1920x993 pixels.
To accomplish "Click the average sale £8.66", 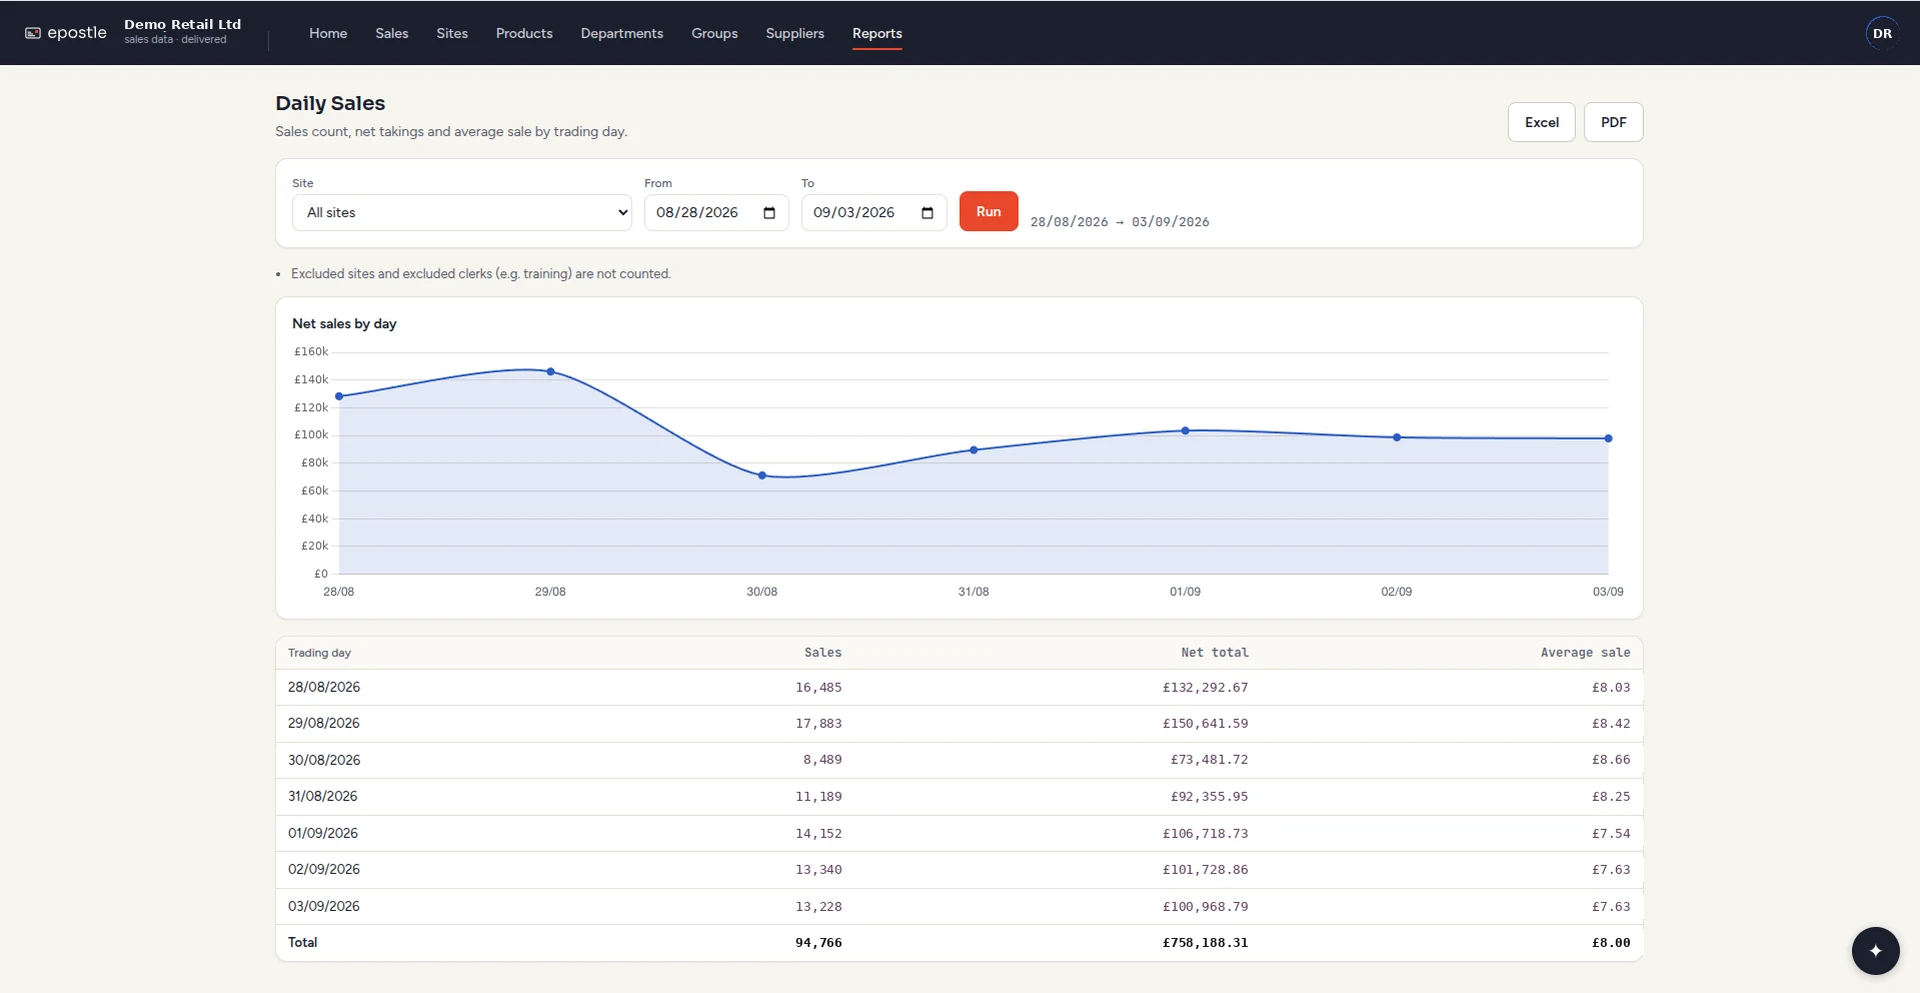I will point(1611,760).
